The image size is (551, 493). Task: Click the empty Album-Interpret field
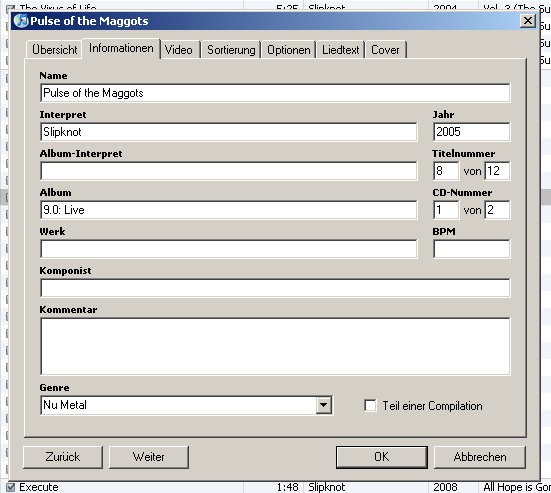click(x=229, y=171)
